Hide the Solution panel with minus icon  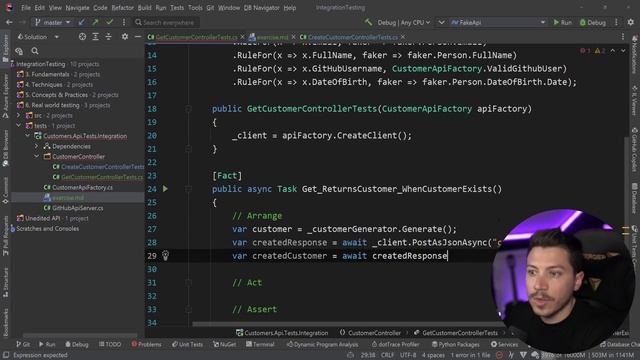pyautogui.click(x=138, y=37)
